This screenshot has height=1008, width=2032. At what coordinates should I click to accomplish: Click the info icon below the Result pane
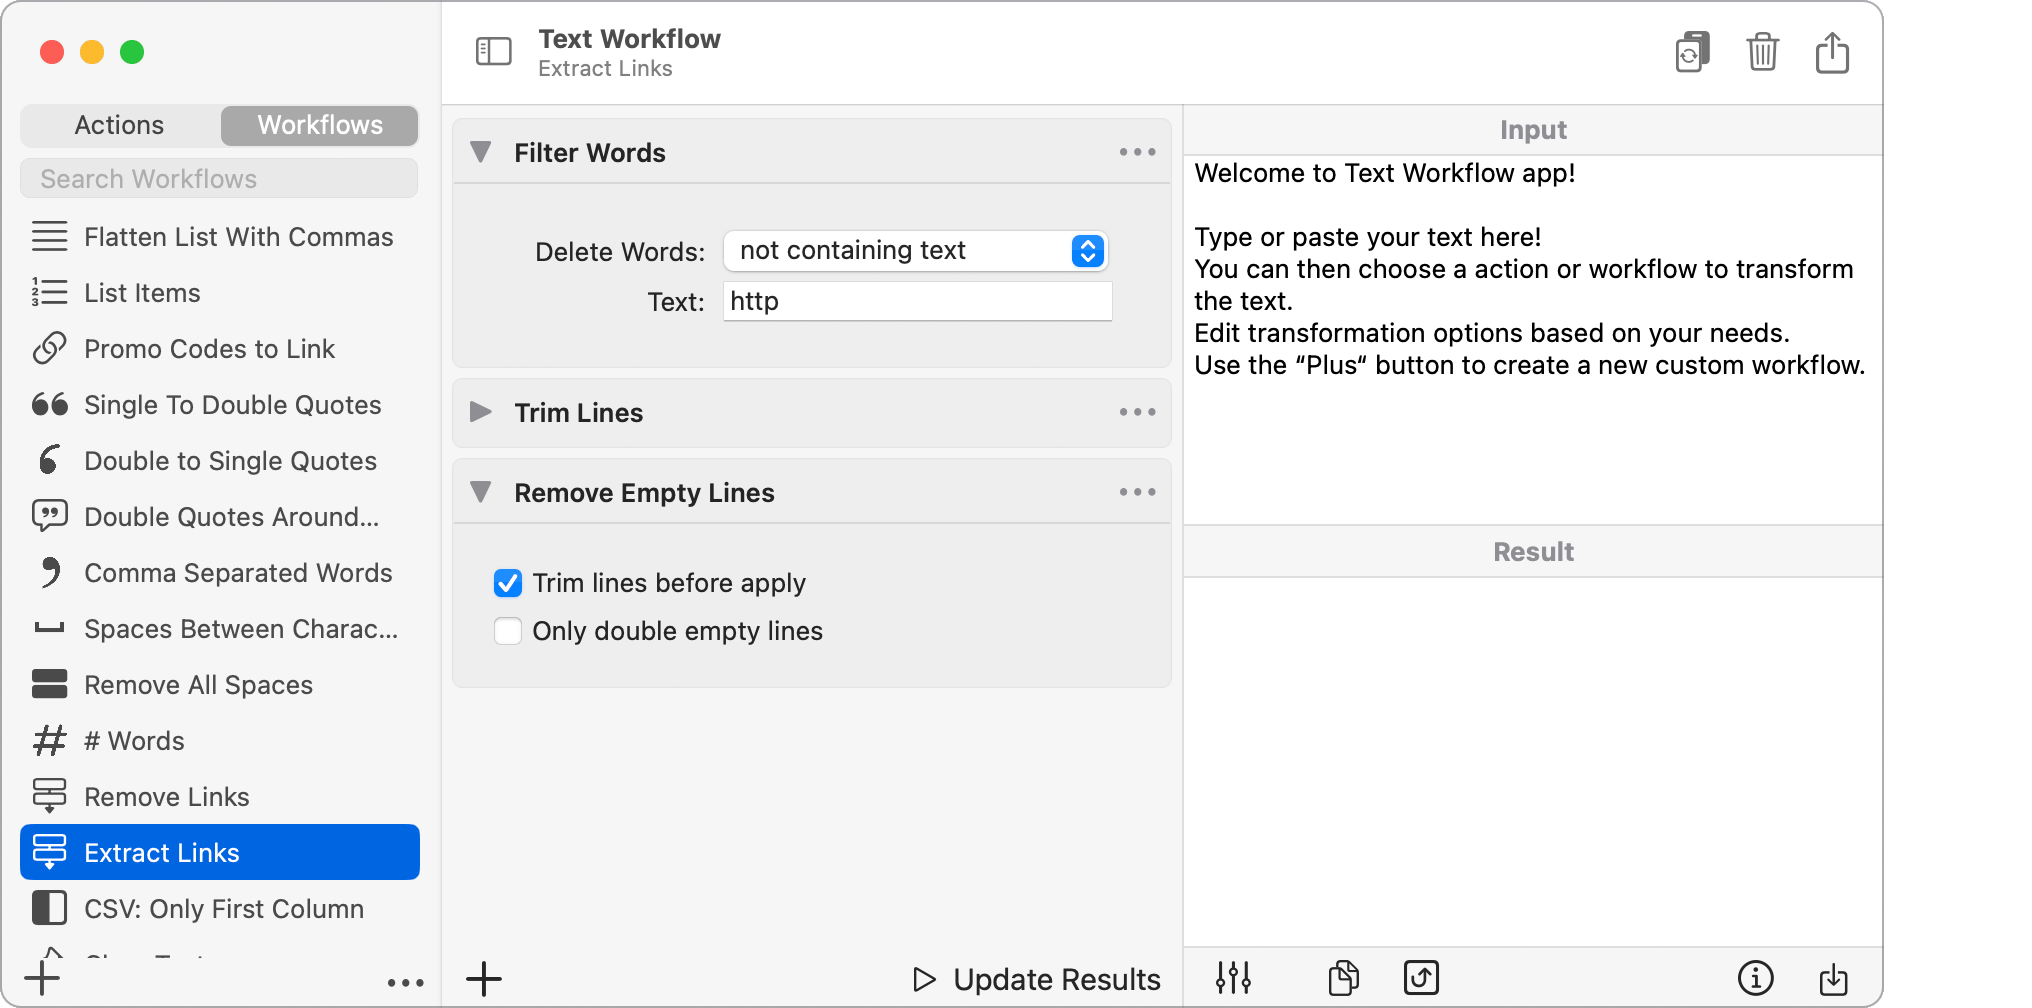(x=1755, y=977)
